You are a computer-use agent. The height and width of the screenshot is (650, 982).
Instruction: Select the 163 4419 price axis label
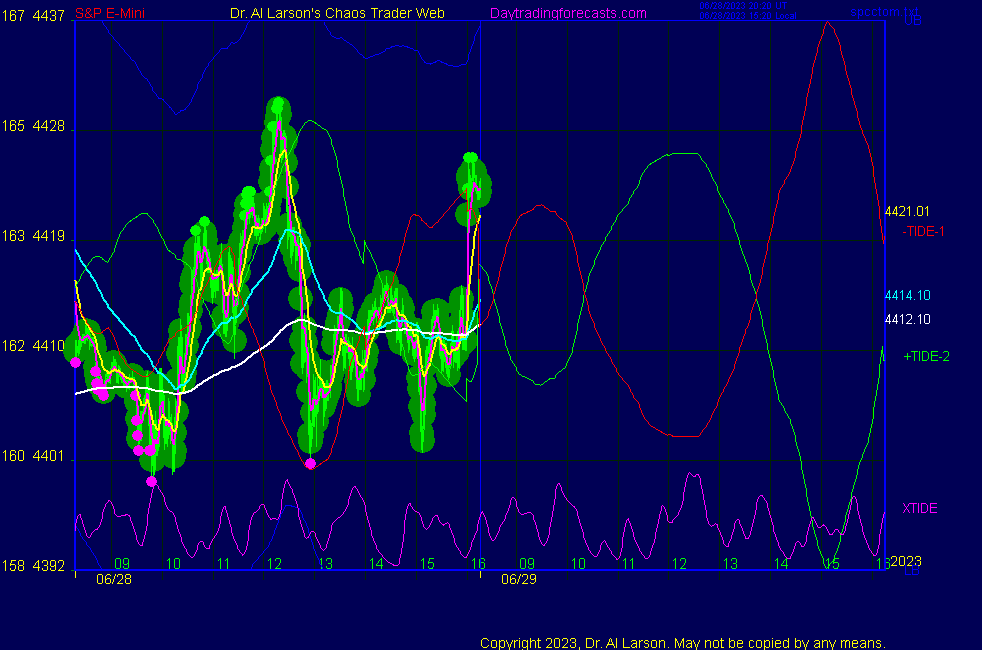(x=33, y=236)
